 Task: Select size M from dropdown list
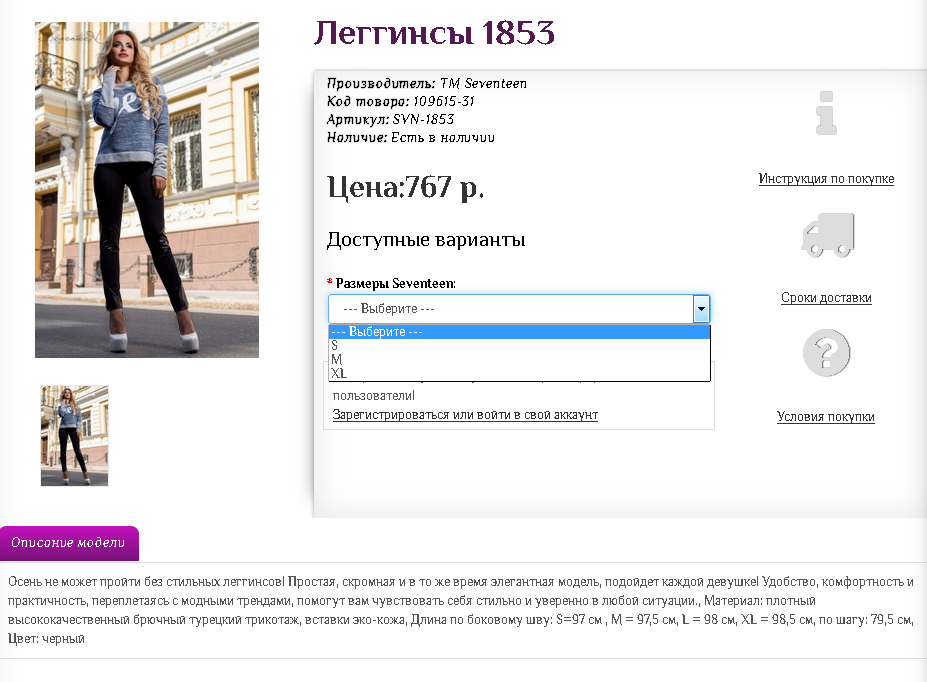click(x=519, y=359)
